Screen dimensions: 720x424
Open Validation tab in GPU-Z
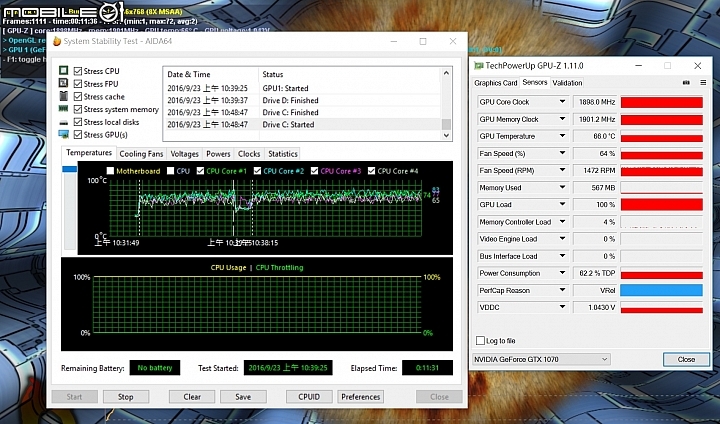567,83
